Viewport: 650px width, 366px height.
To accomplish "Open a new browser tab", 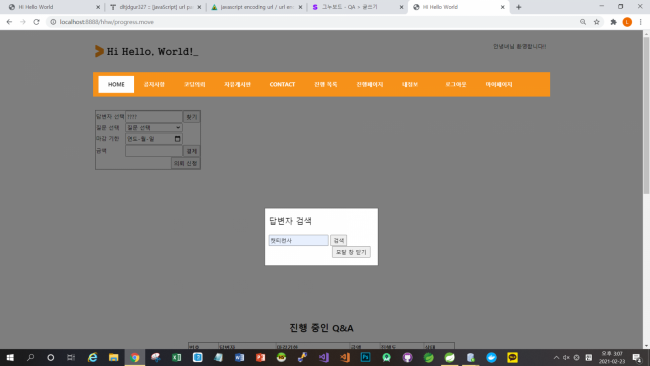I will point(519,7).
